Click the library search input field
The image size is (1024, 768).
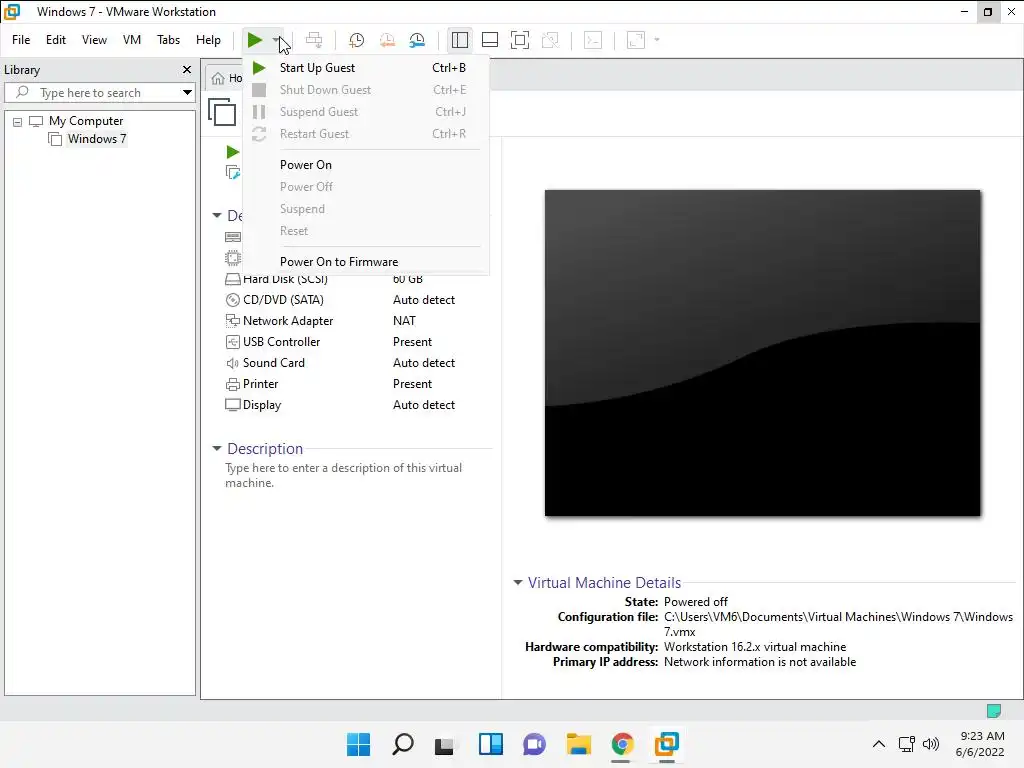pos(99,93)
